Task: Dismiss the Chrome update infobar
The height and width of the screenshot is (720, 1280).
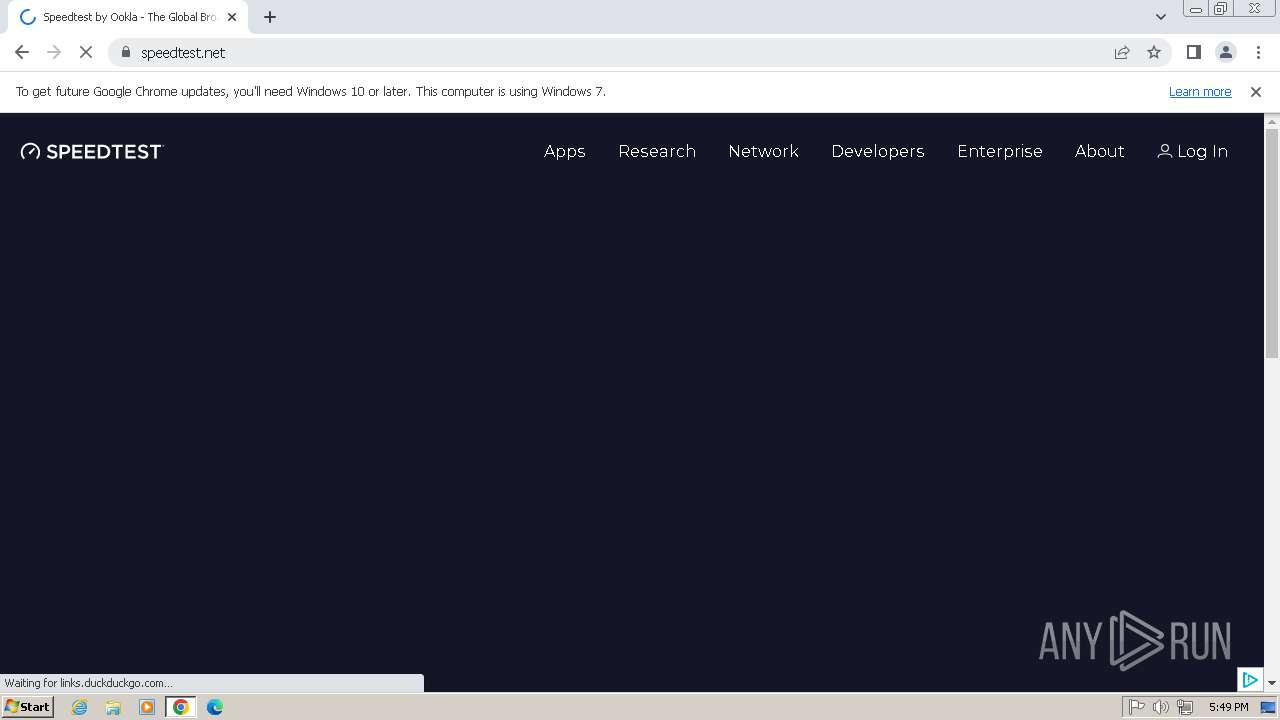Action: (1256, 91)
